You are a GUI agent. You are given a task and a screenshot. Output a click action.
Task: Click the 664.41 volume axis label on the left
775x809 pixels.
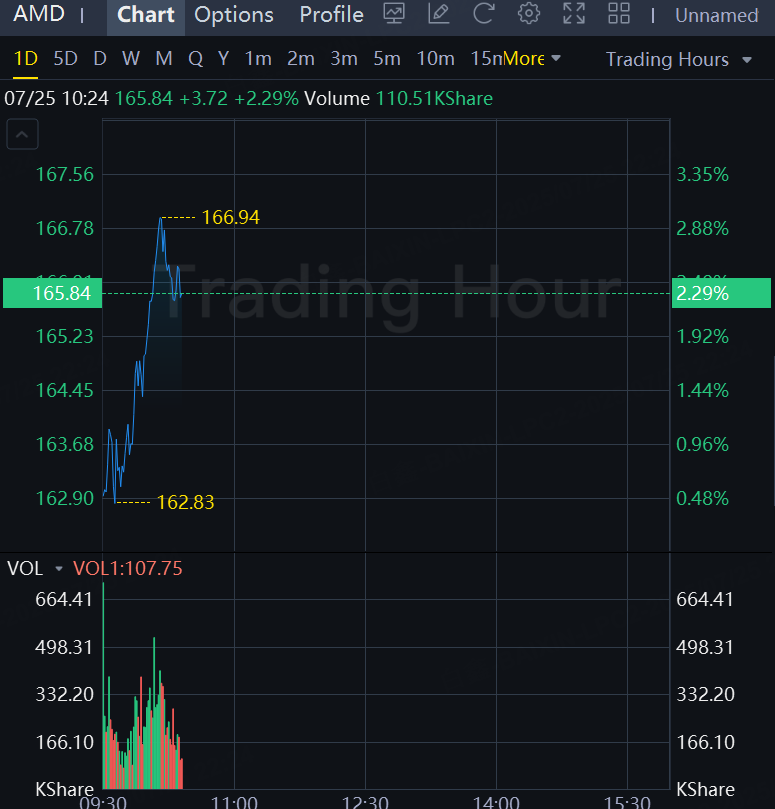63,600
